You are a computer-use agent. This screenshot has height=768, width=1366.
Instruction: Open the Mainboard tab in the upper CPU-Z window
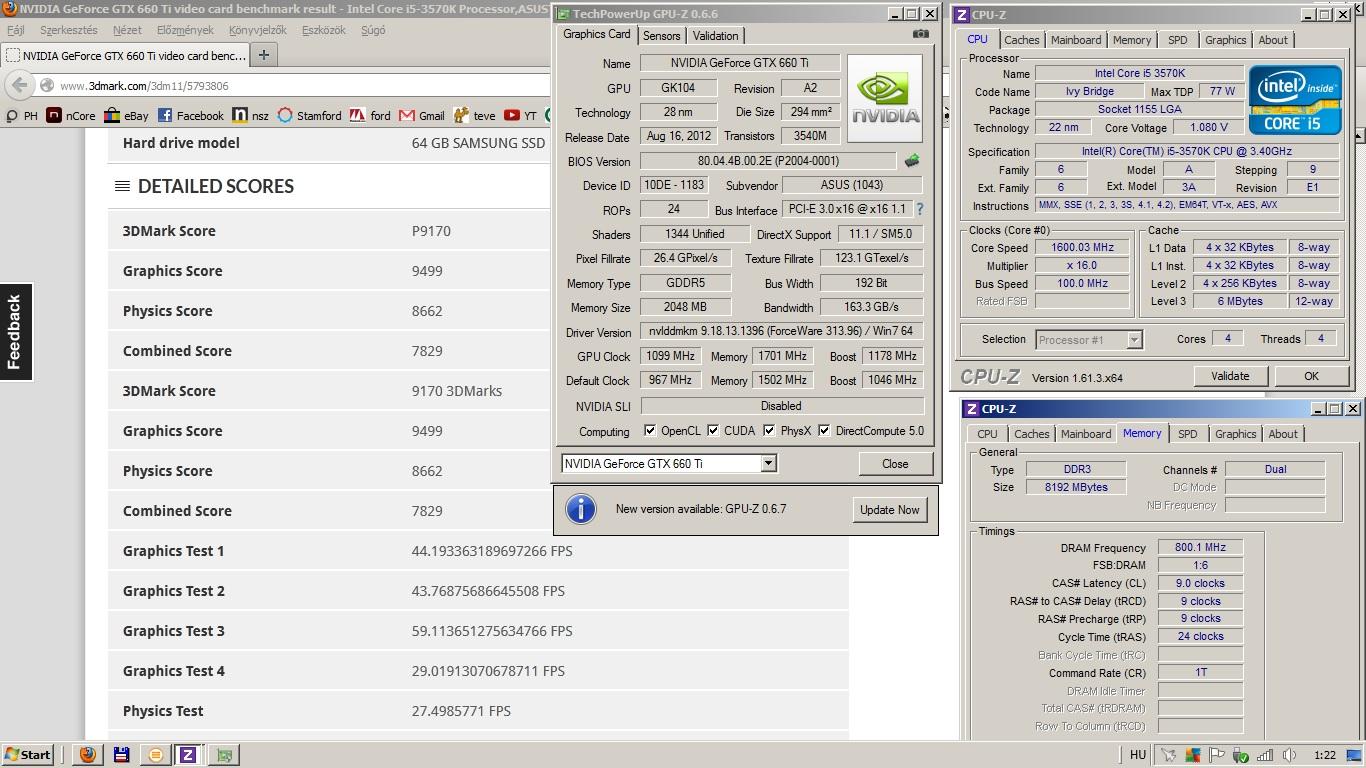tap(1076, 40)
